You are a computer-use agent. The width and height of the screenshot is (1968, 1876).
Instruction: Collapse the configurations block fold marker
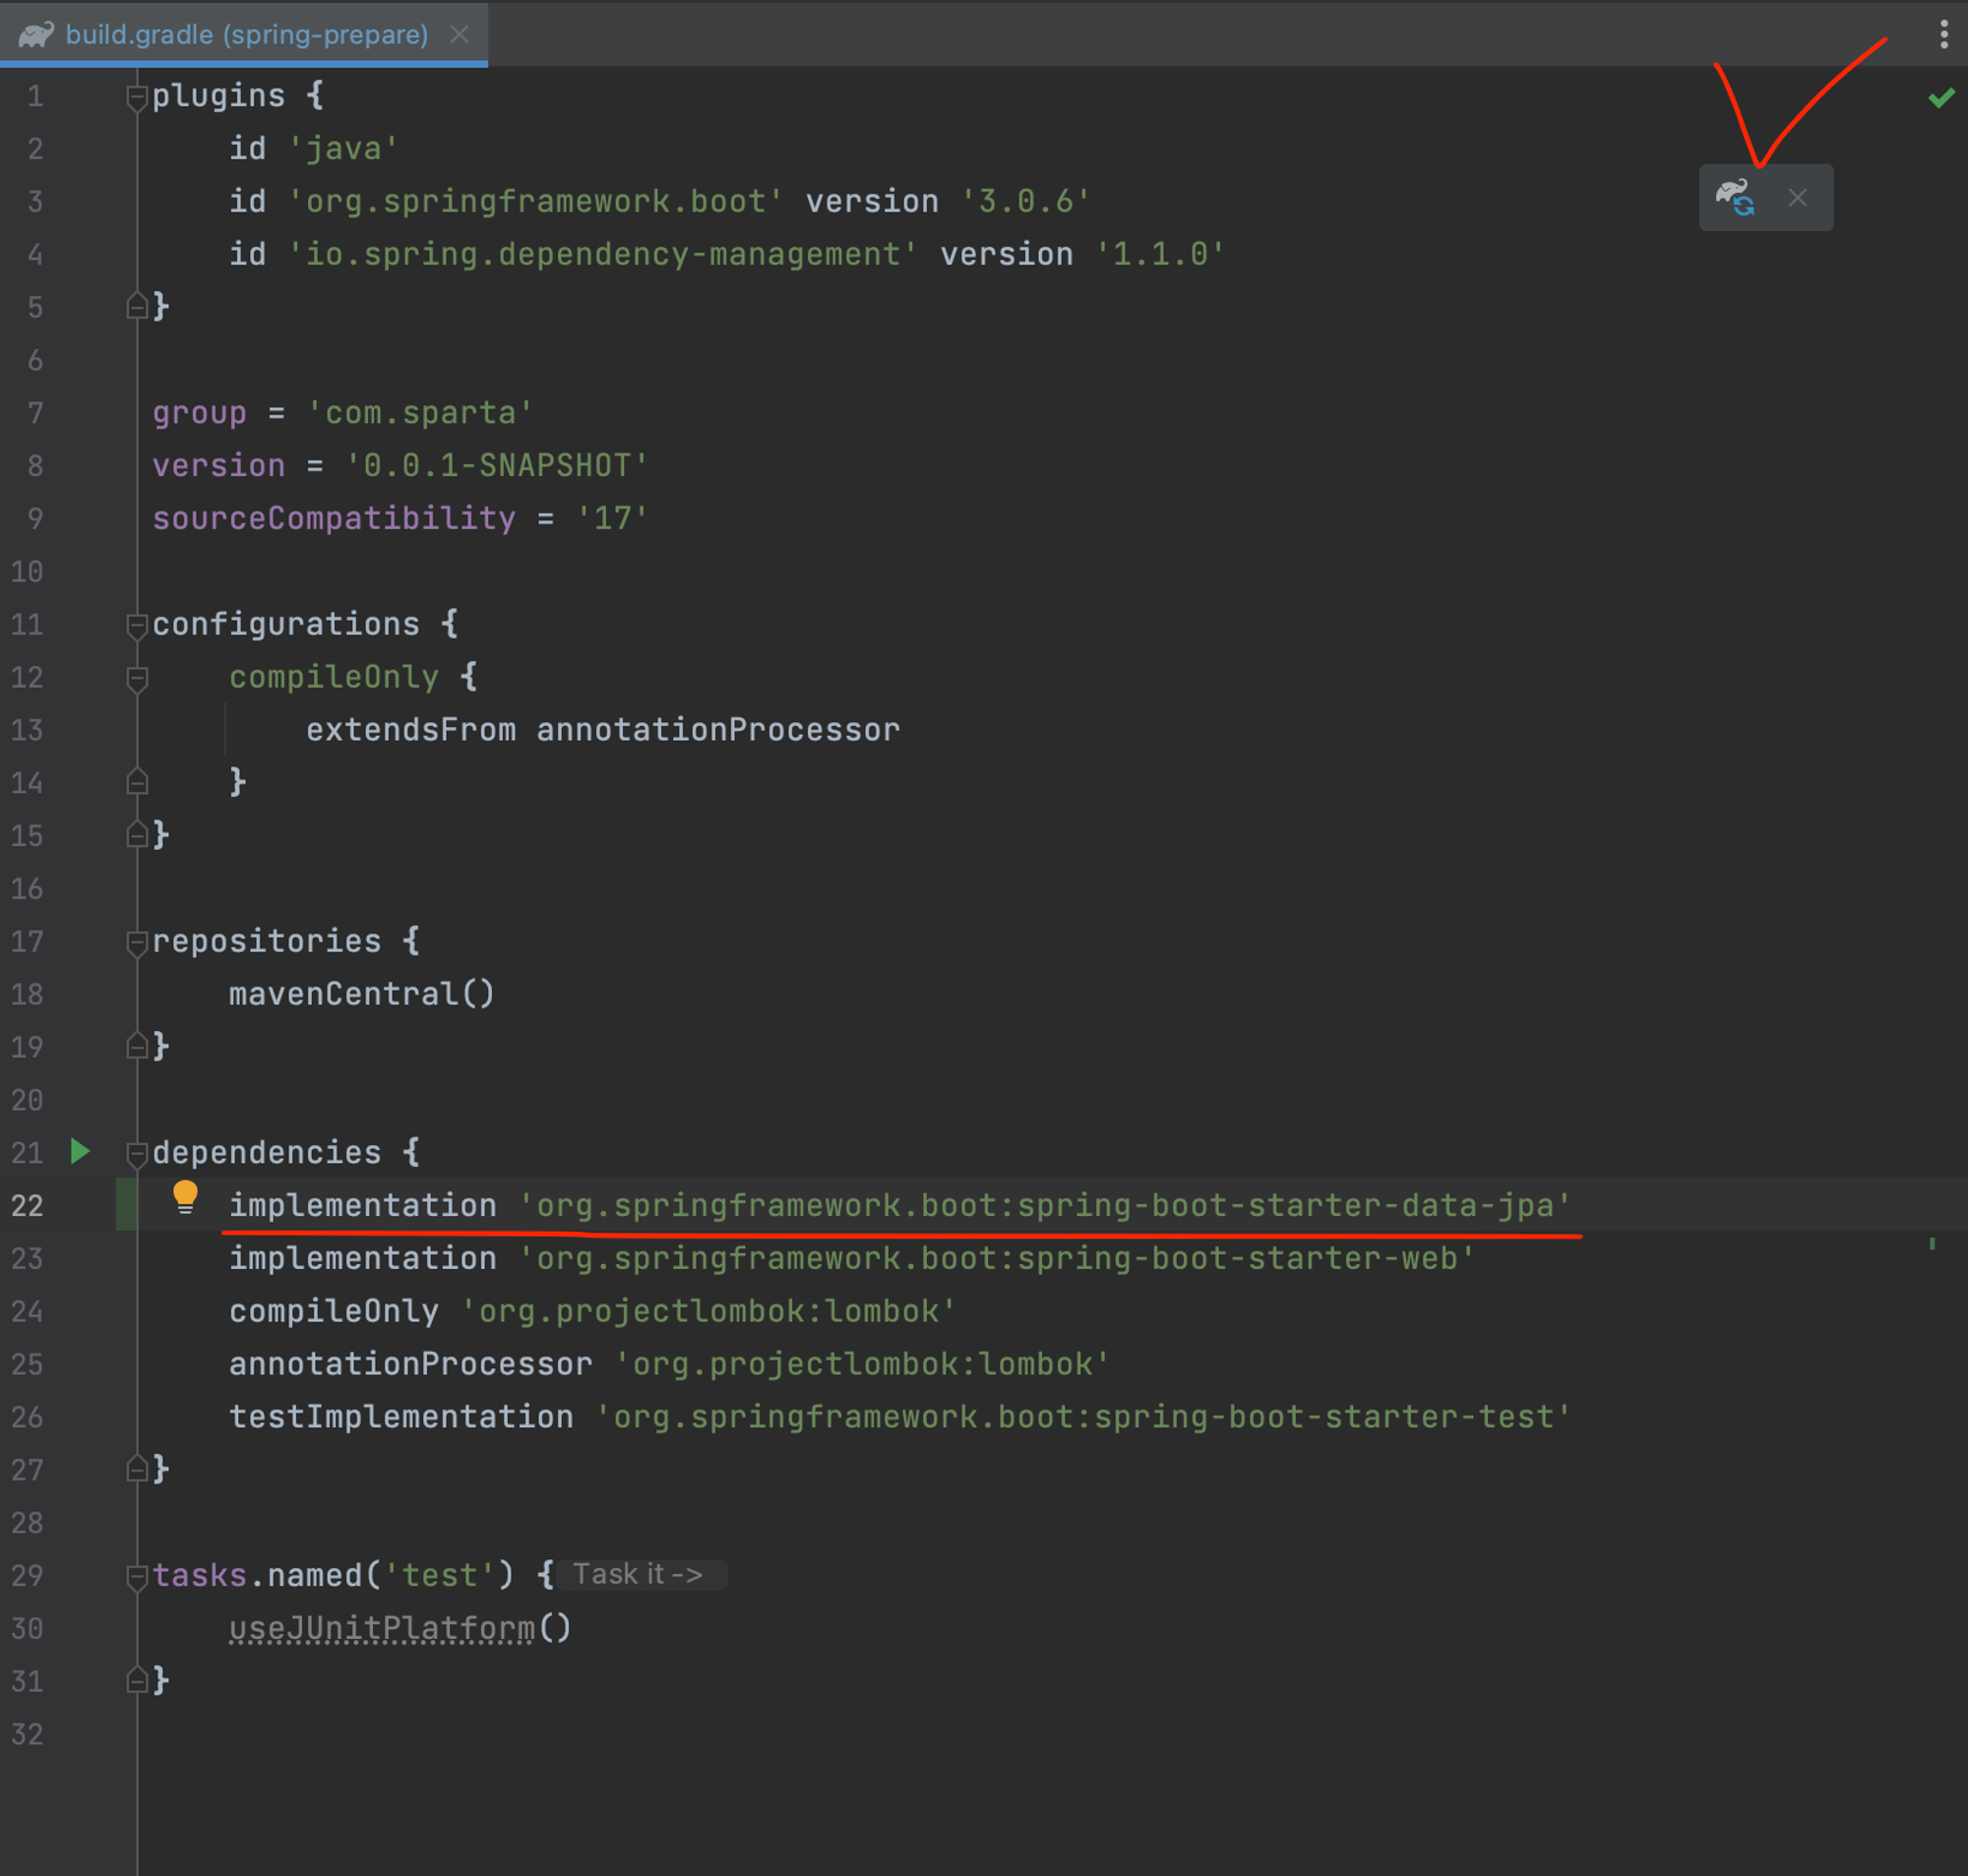point(137,625)
